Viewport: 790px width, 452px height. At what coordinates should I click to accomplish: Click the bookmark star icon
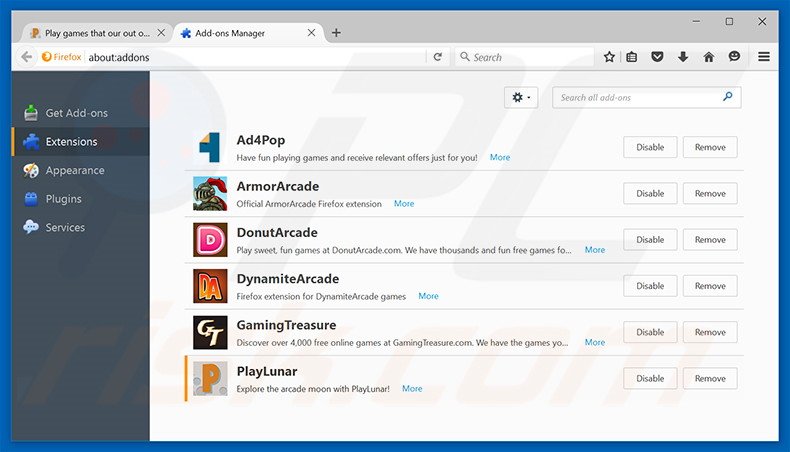pyautogui.click(x=609, y=57)
